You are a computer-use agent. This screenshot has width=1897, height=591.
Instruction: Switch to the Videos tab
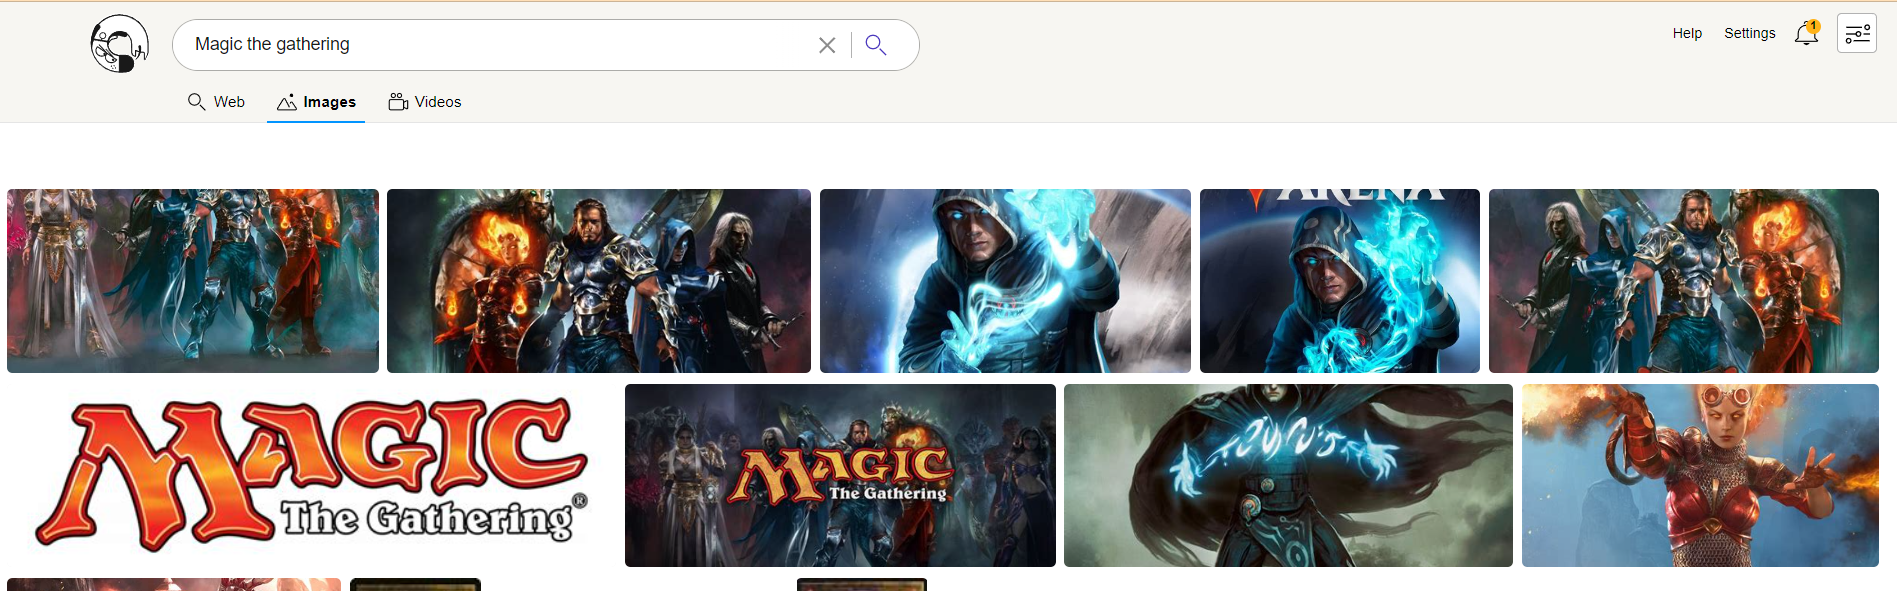tap(425, 102)
